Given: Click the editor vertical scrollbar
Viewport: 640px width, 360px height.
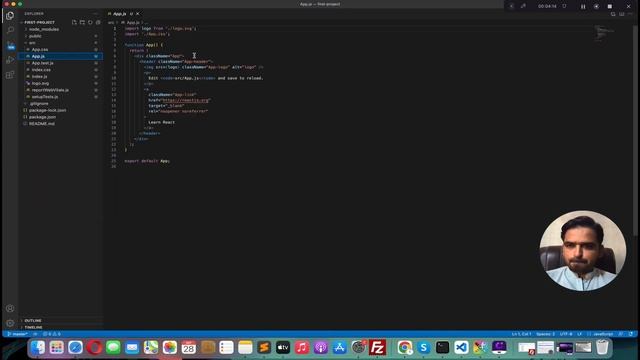Looking at the screenshot, I should tap(636, 130).
